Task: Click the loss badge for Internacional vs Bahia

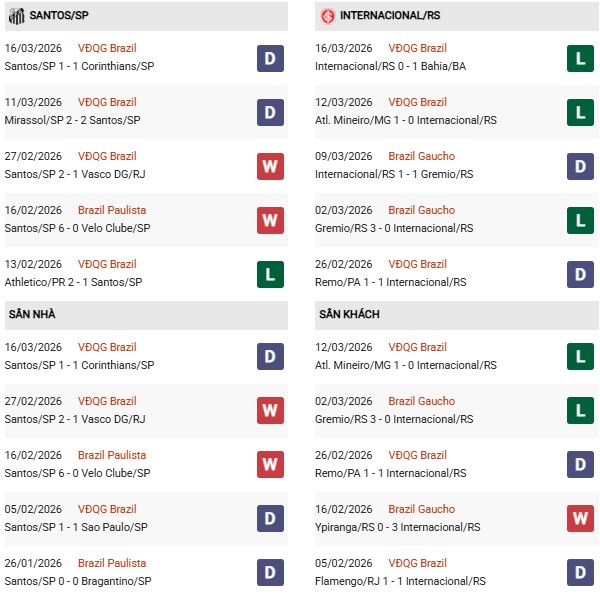Action: (x=581, y=58)
